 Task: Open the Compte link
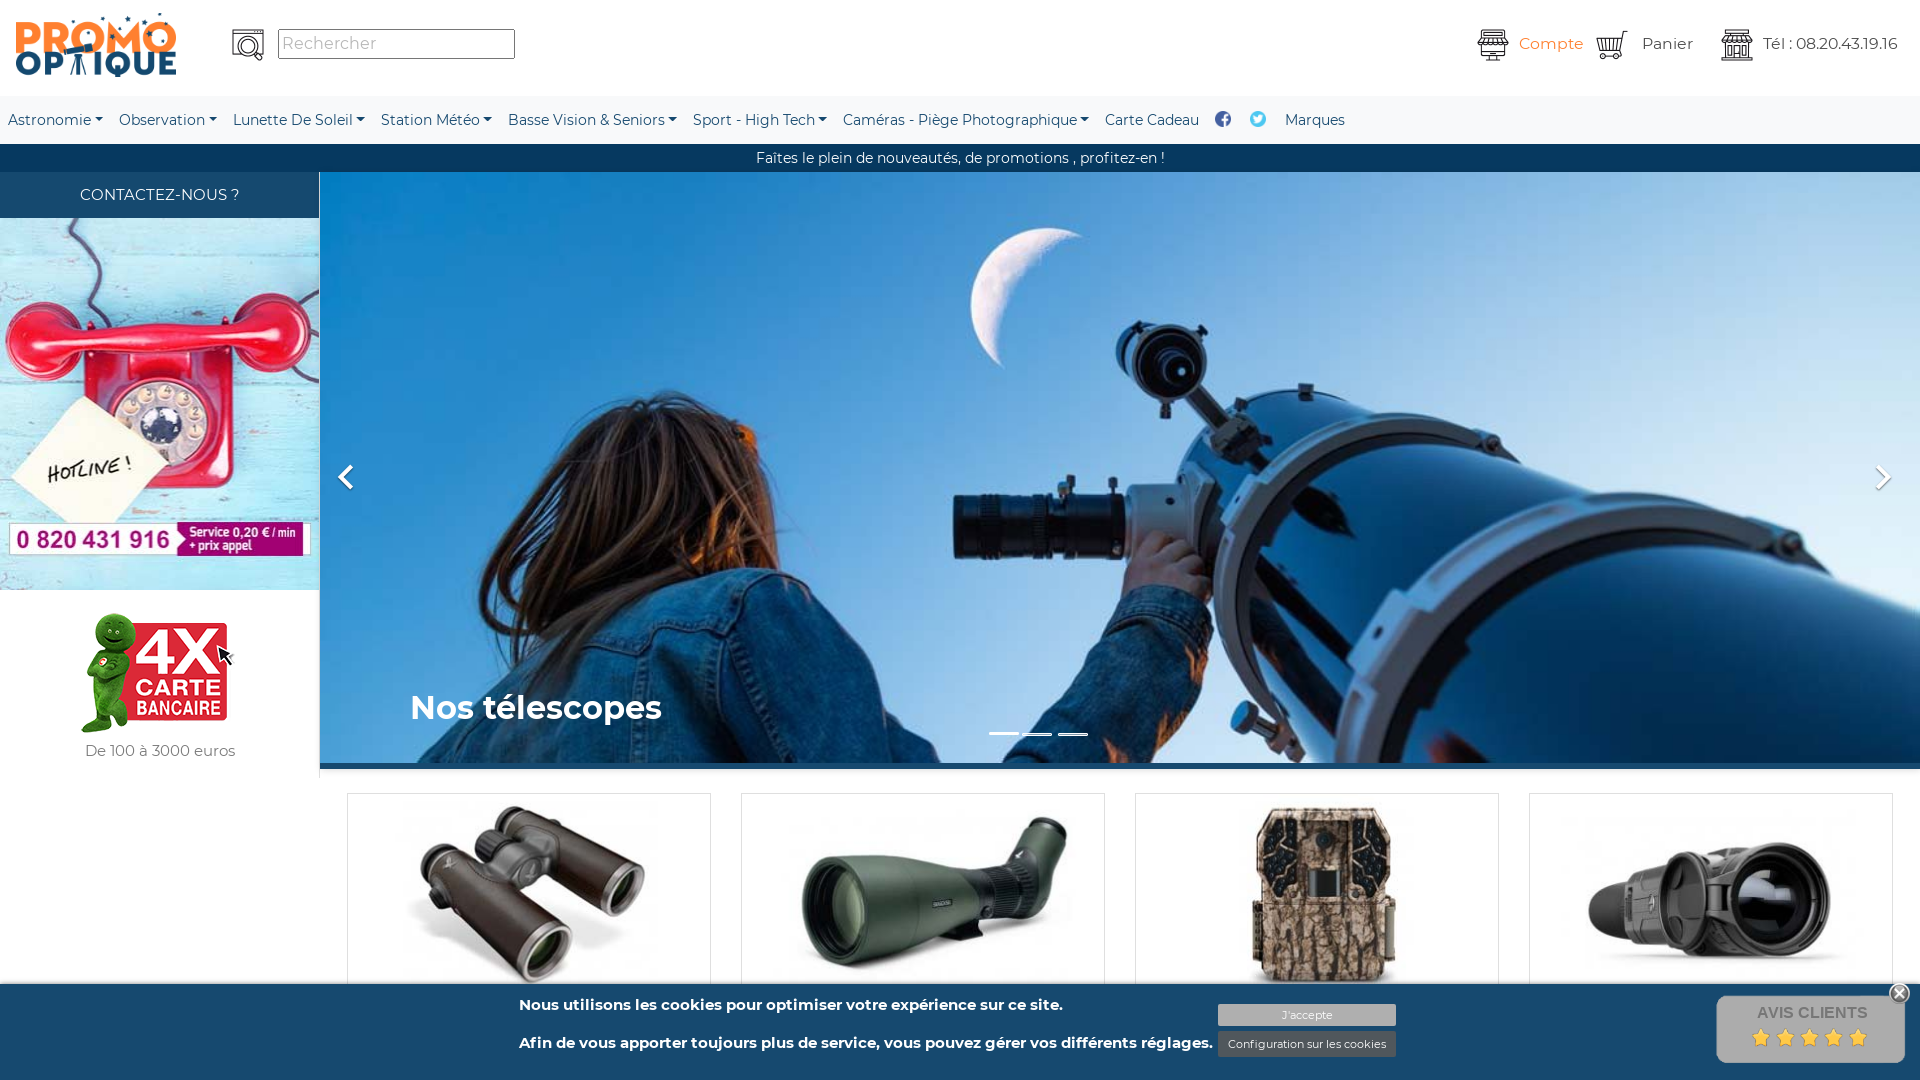coord(1551,44)
